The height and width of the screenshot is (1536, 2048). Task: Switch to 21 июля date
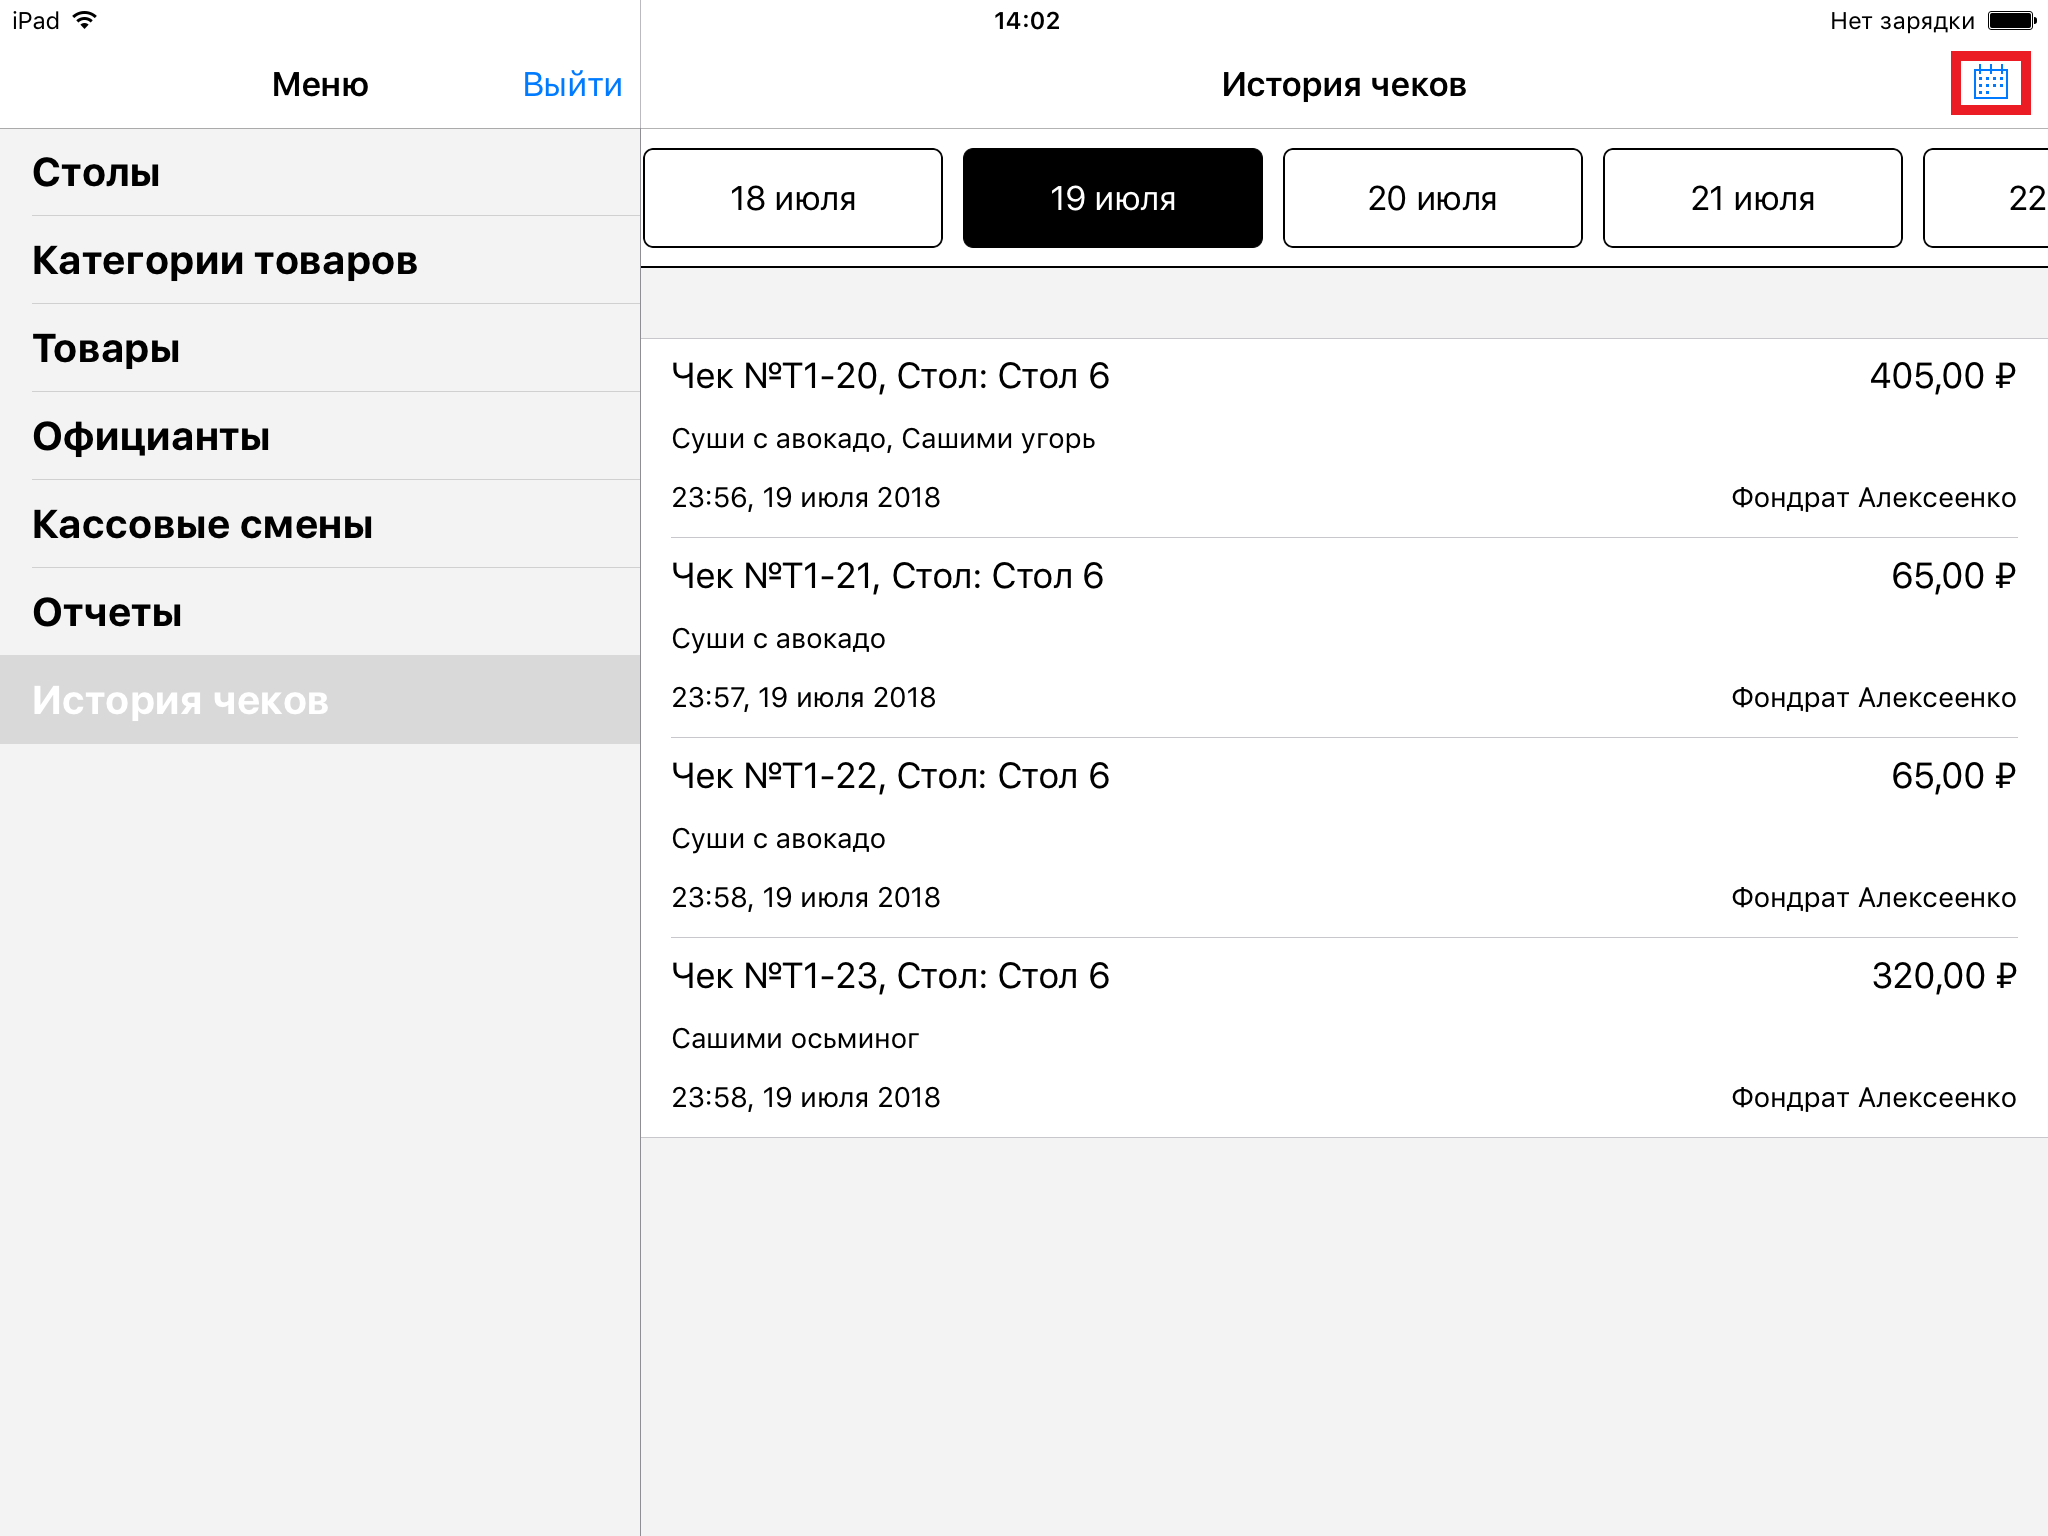(1752, 198)
